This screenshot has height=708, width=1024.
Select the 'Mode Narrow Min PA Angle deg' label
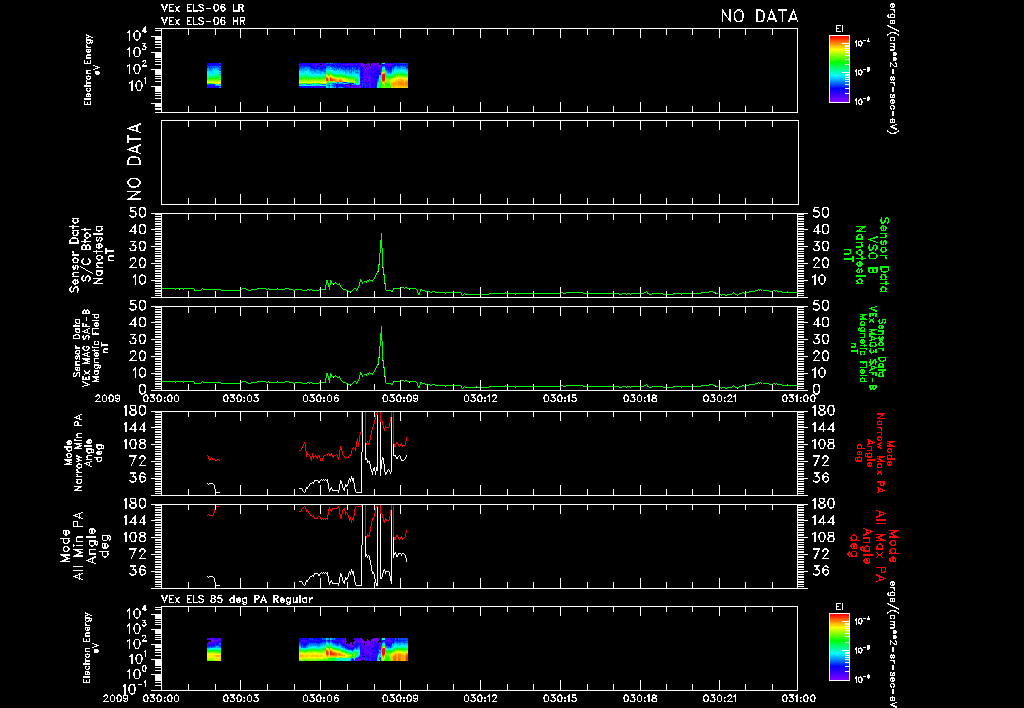click(83, 451)
